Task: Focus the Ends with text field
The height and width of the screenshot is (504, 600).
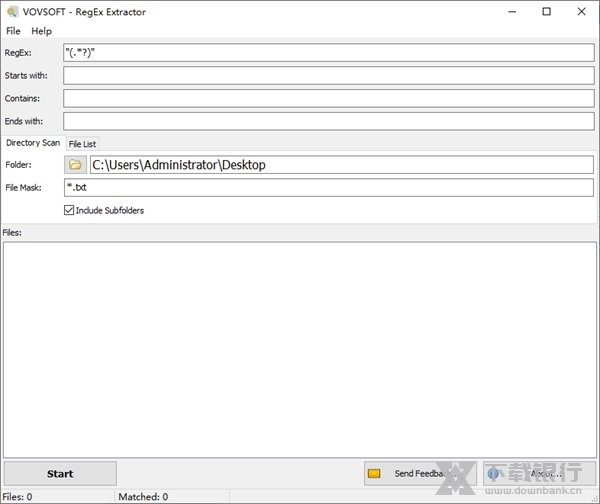Action: (329, 121)
